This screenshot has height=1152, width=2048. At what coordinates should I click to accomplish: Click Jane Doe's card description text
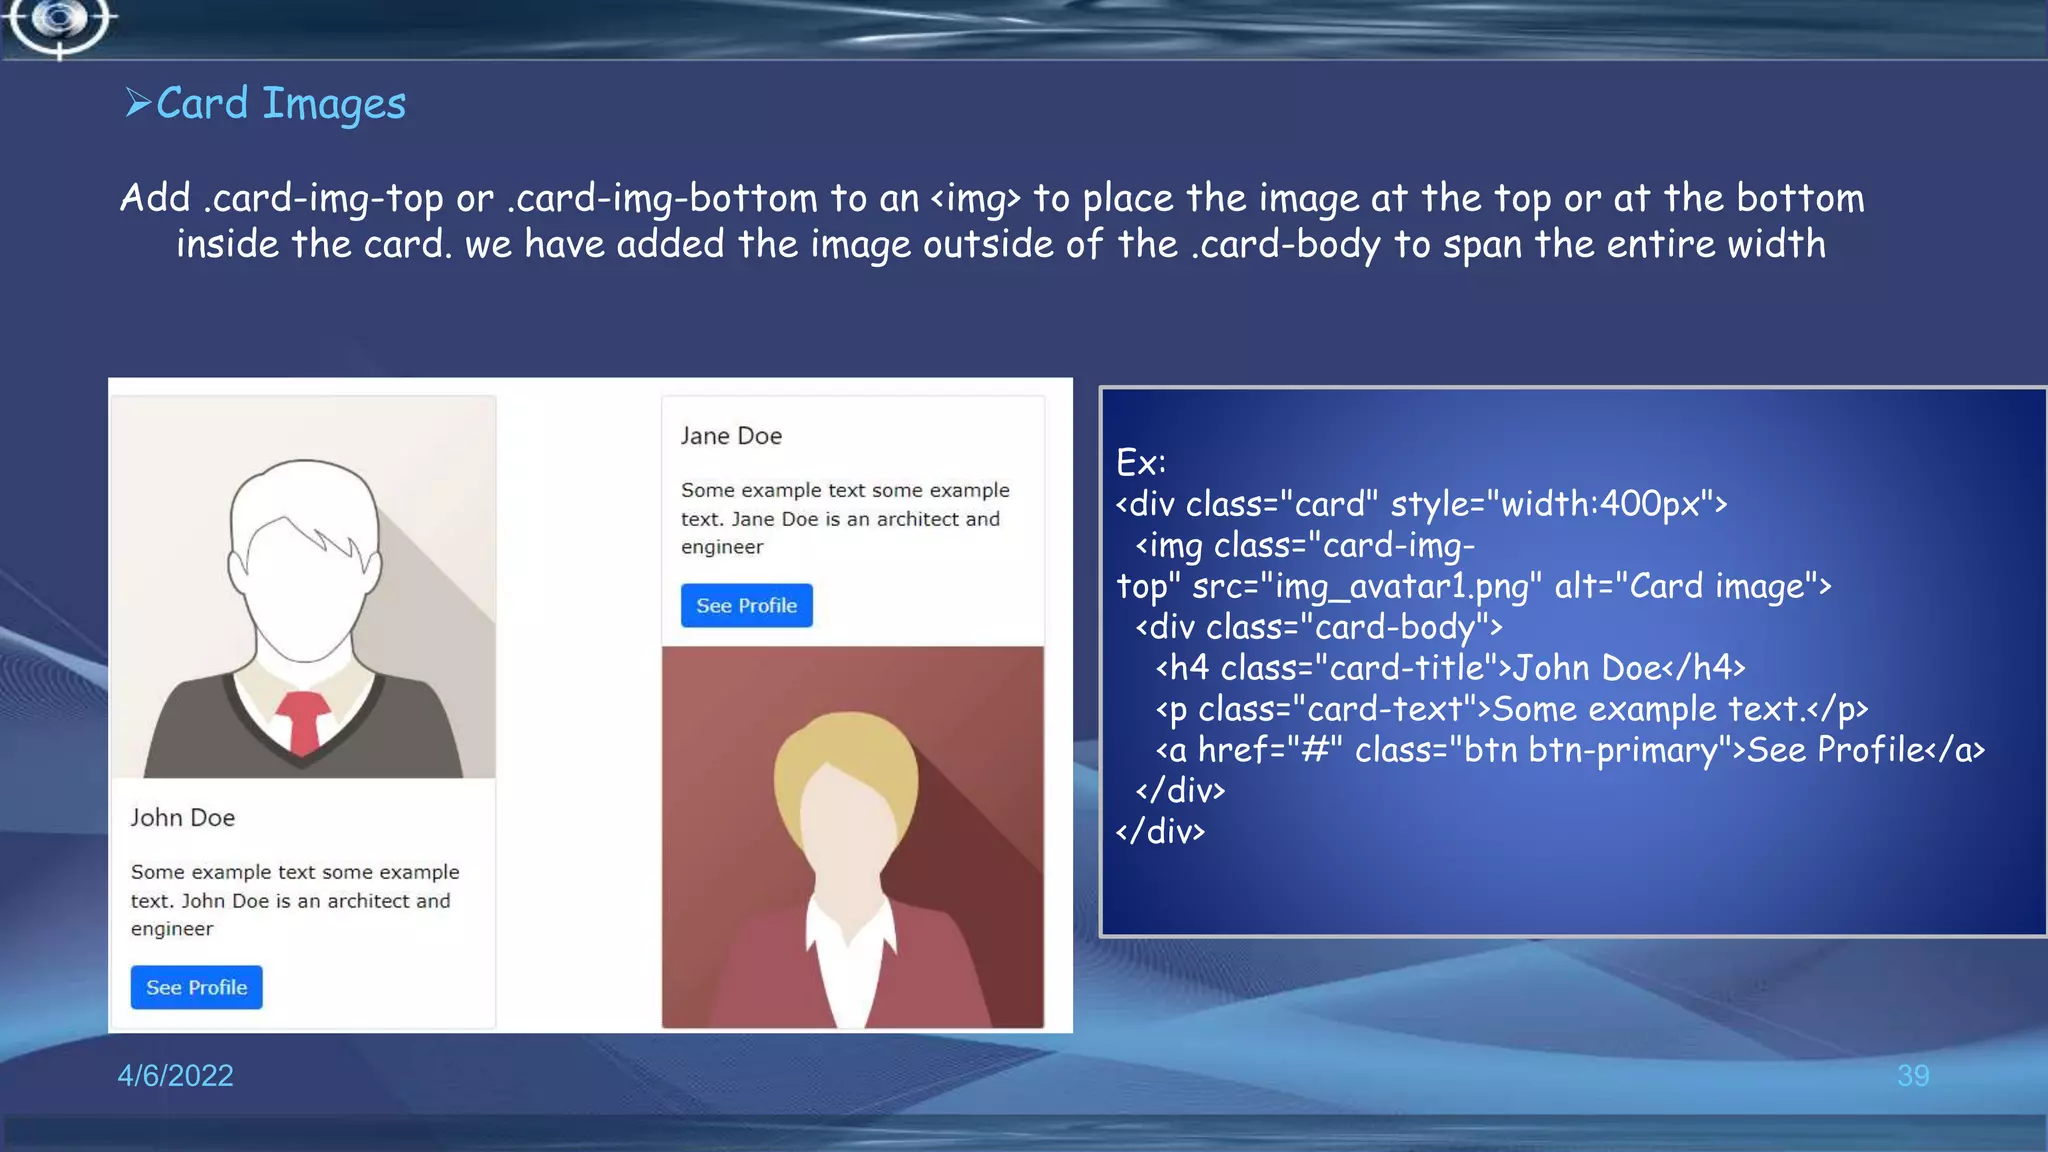[845, 518]
